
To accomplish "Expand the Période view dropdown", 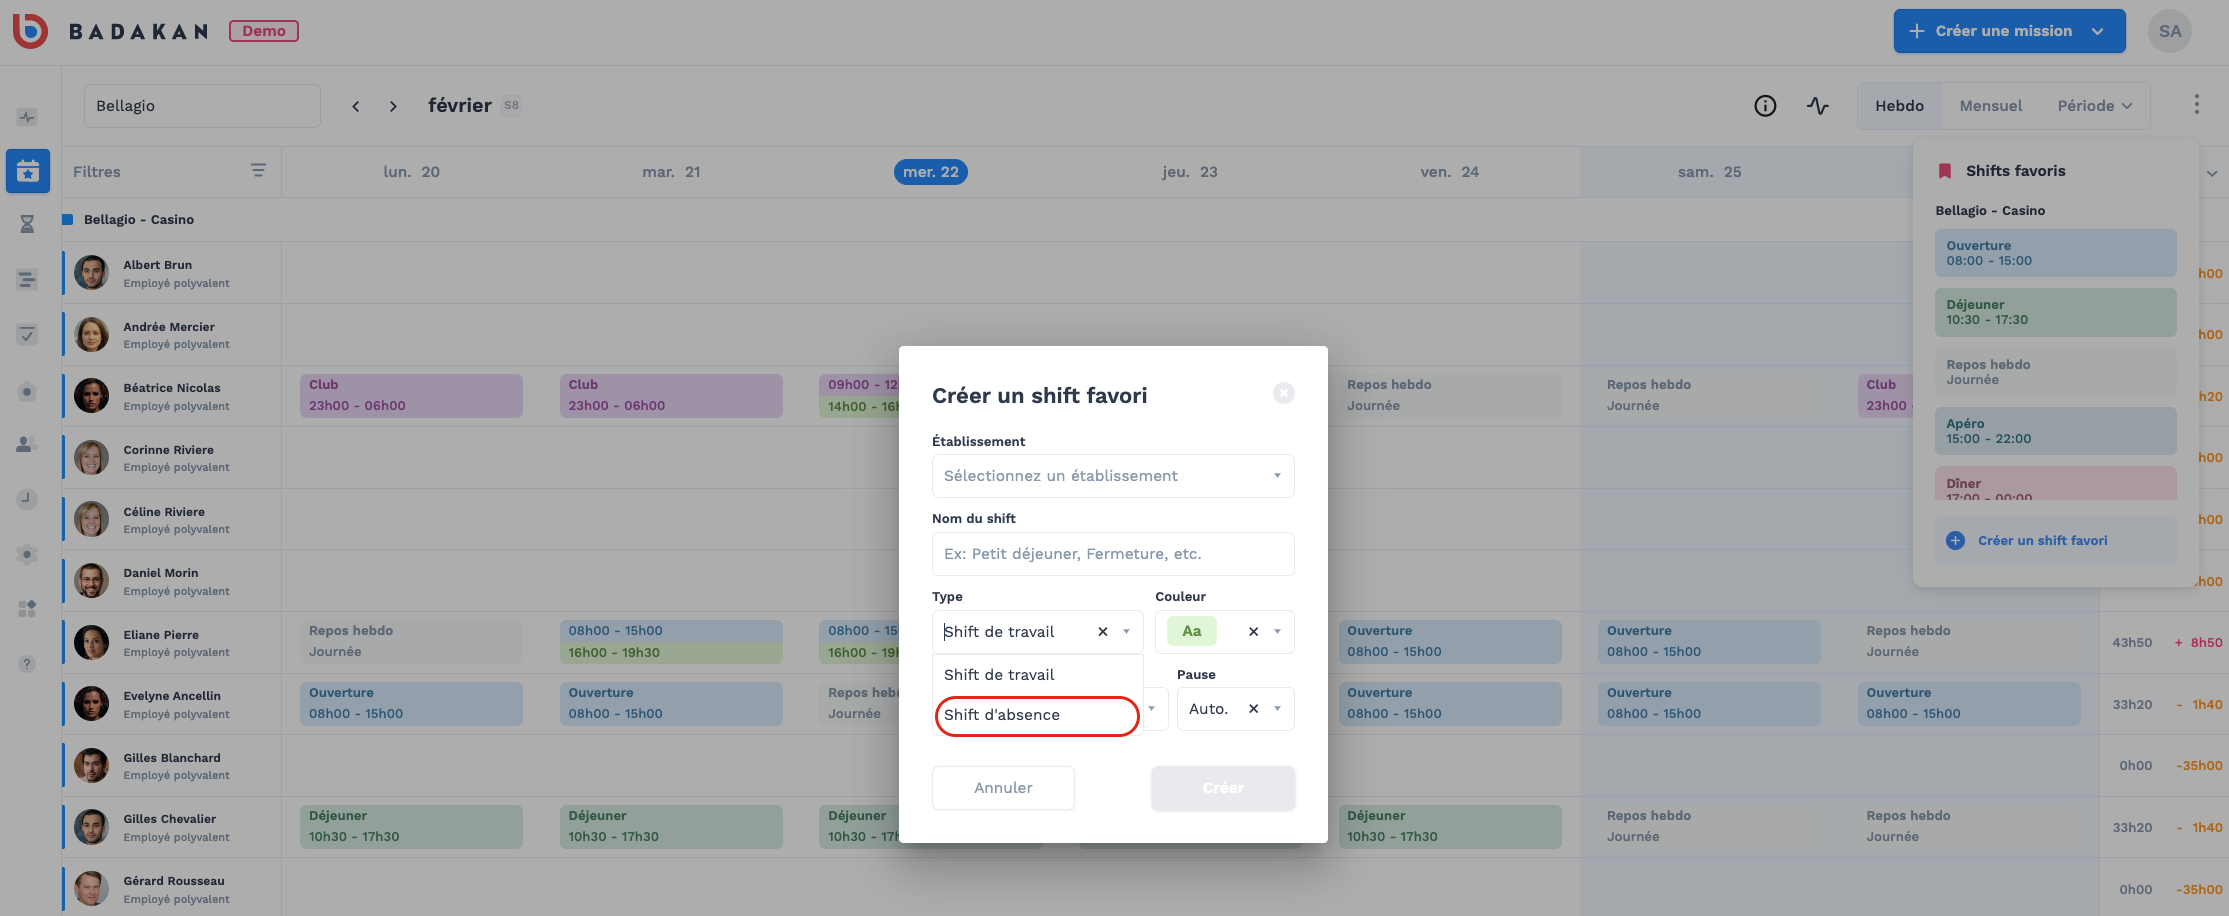I will click(2095, 106).
